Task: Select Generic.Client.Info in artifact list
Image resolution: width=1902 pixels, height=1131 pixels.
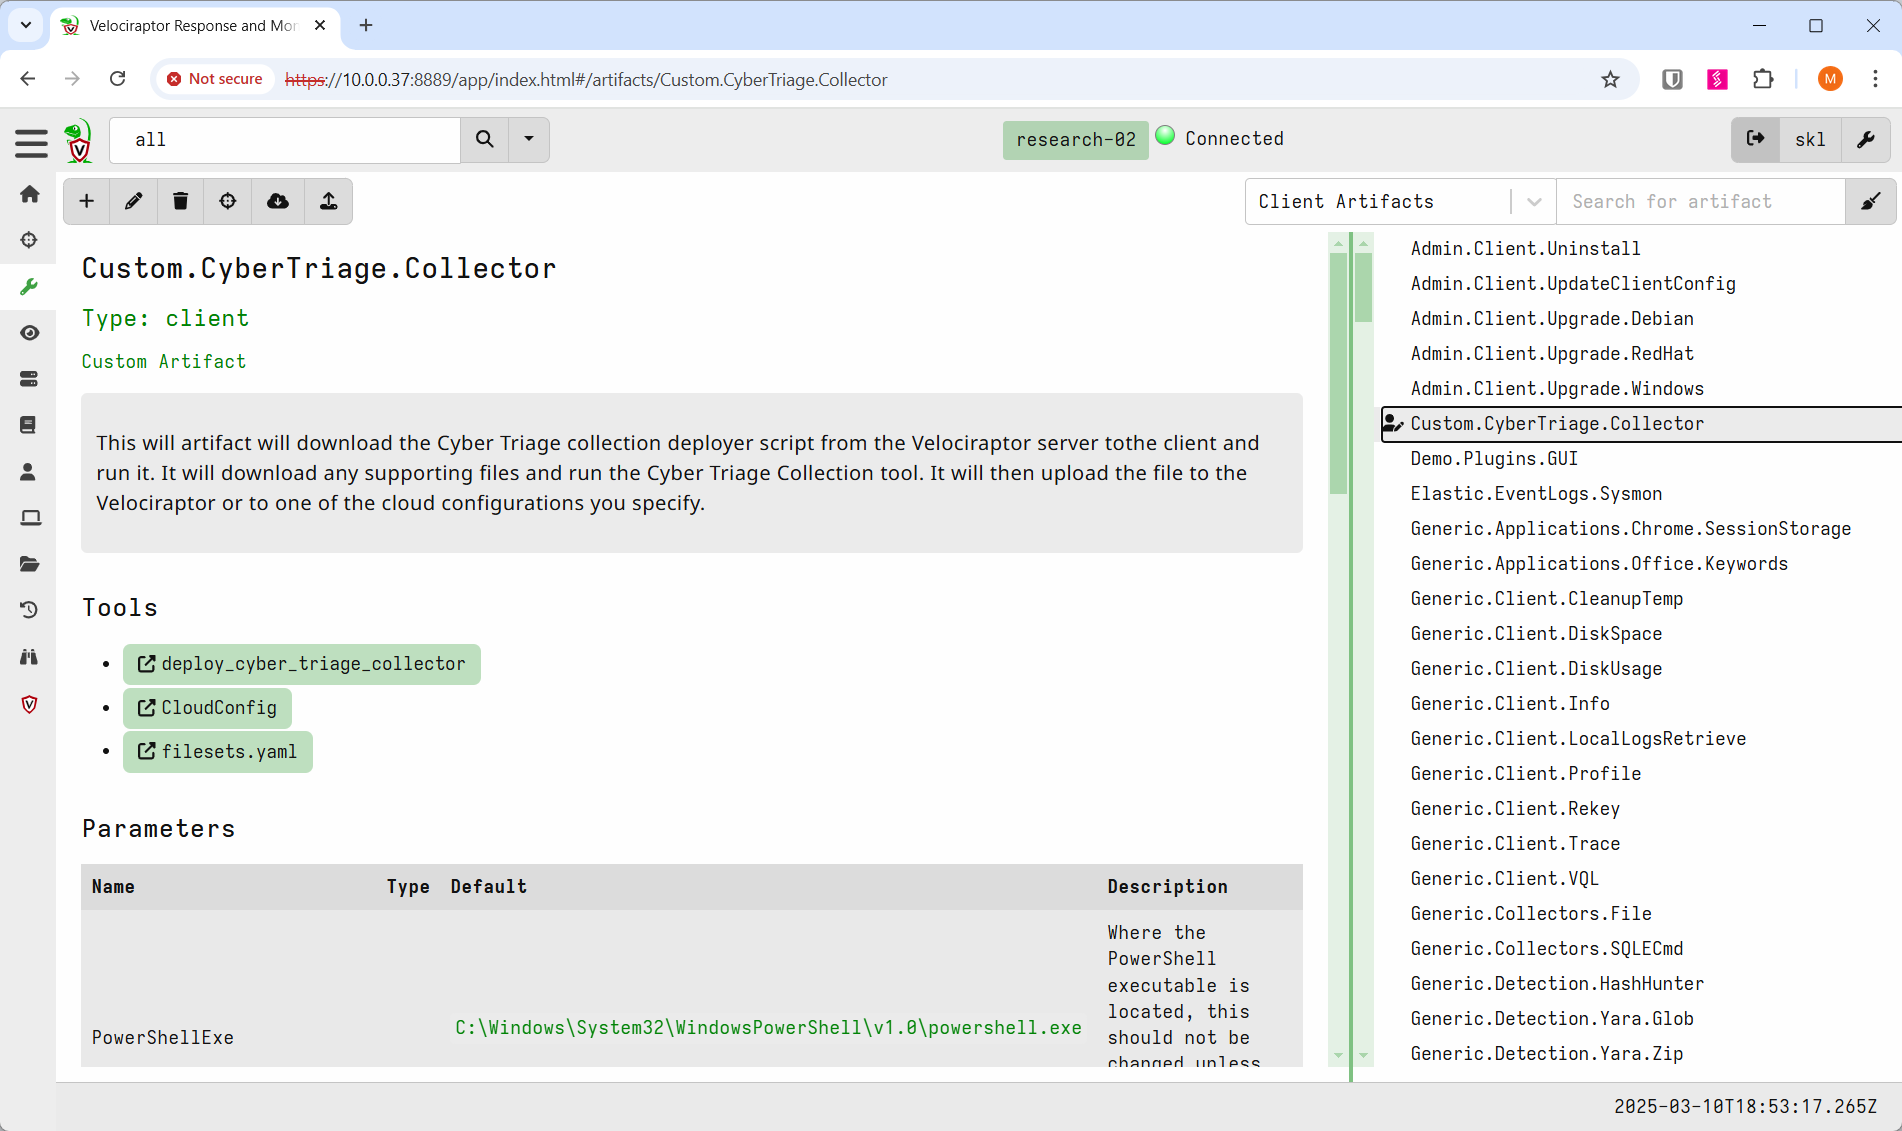Action: click(1509, 703)
